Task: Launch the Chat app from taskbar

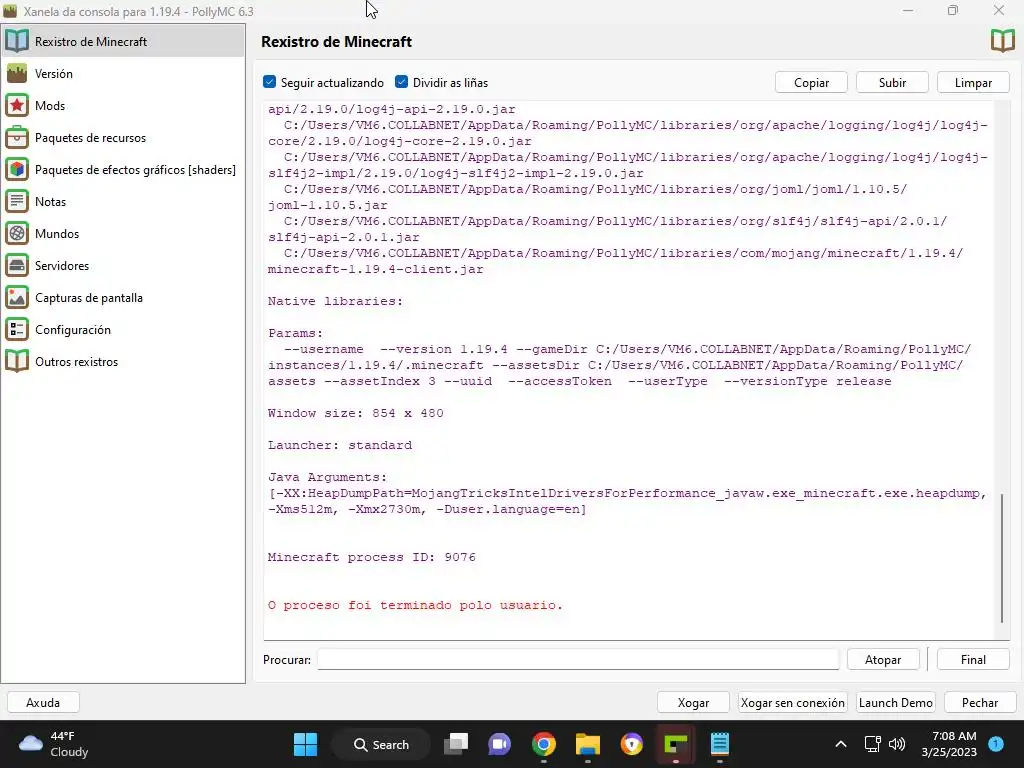Action: 500,744
